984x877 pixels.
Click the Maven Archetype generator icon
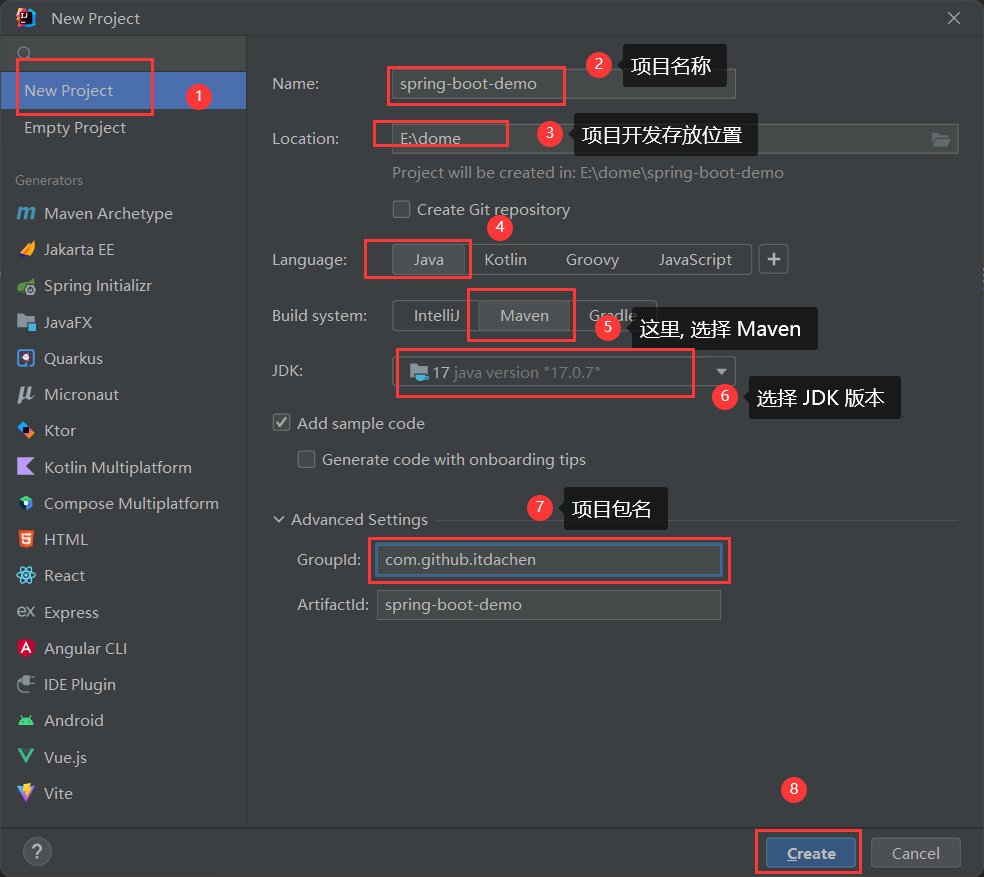(26, 214)
